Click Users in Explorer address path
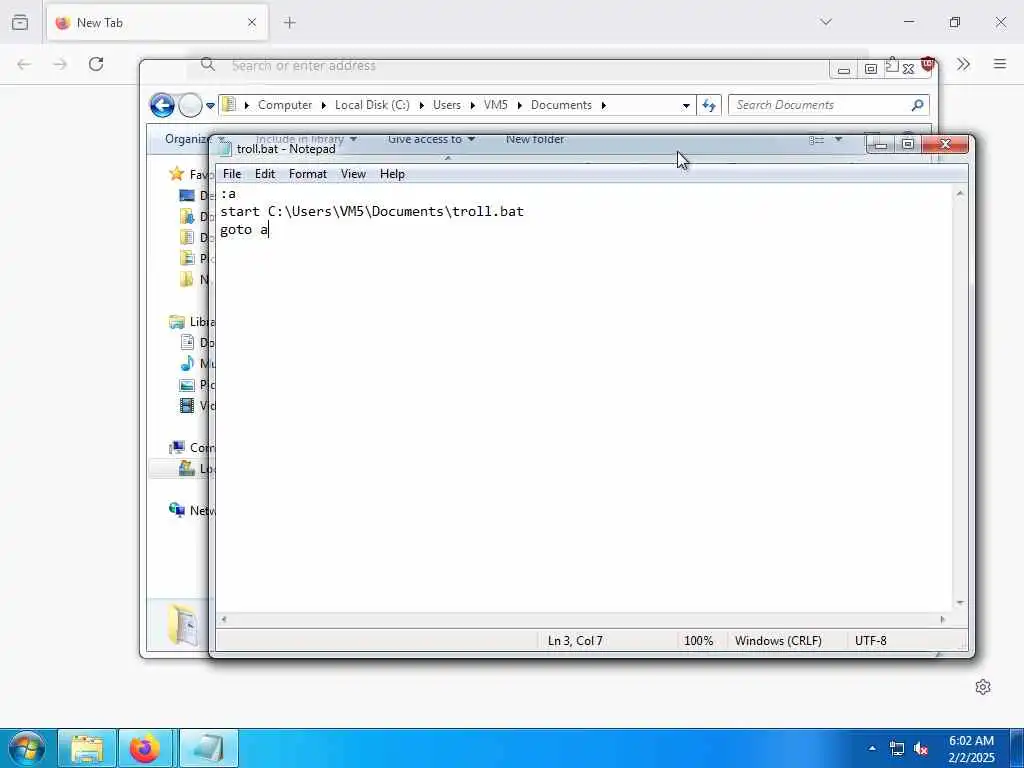This screenshot has width=1024, height=768. (447, 105)
